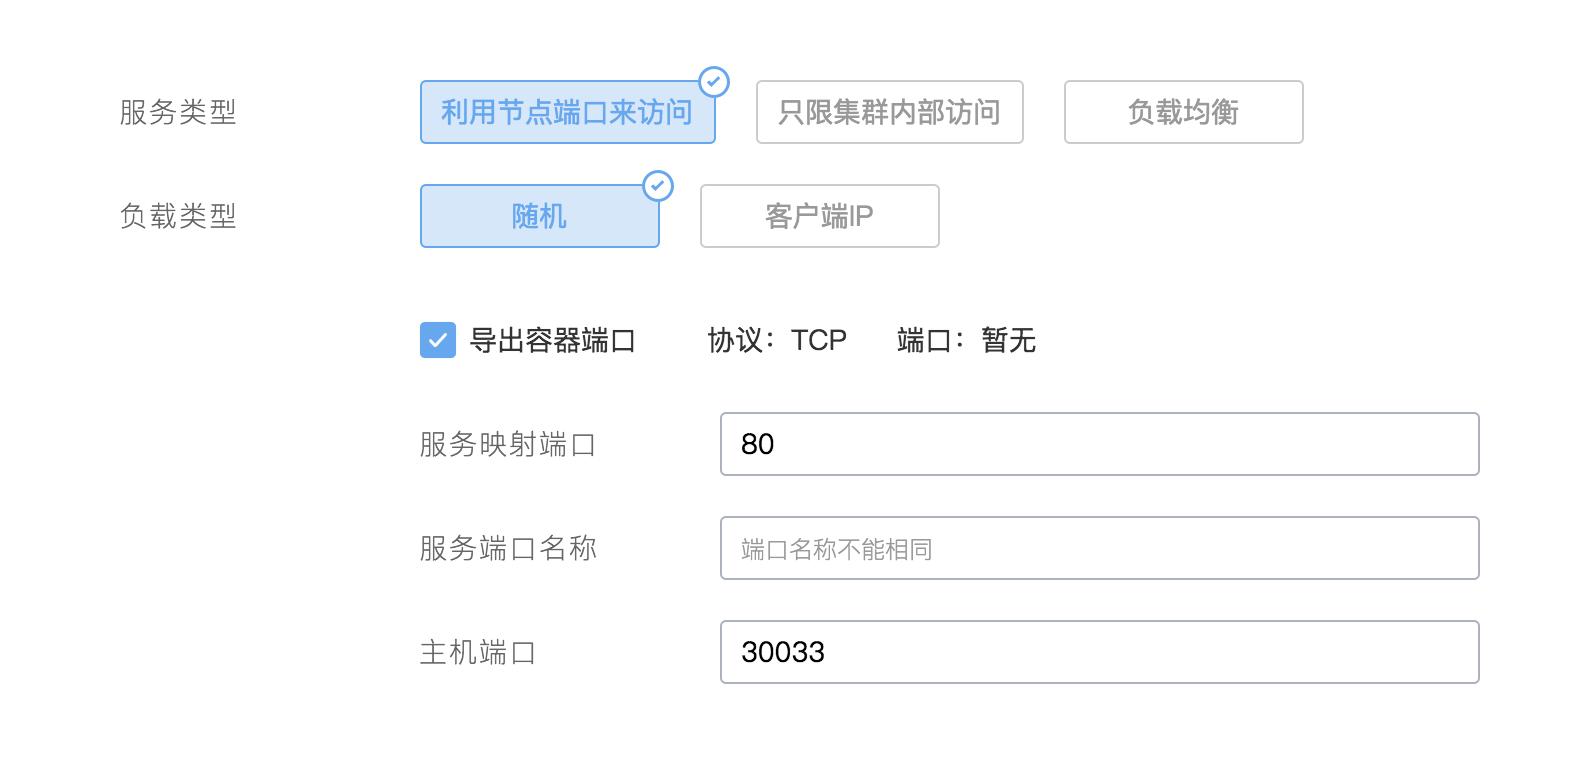Click the 服务映射端口 field label
1582x758 pixels.
point(508,445)
